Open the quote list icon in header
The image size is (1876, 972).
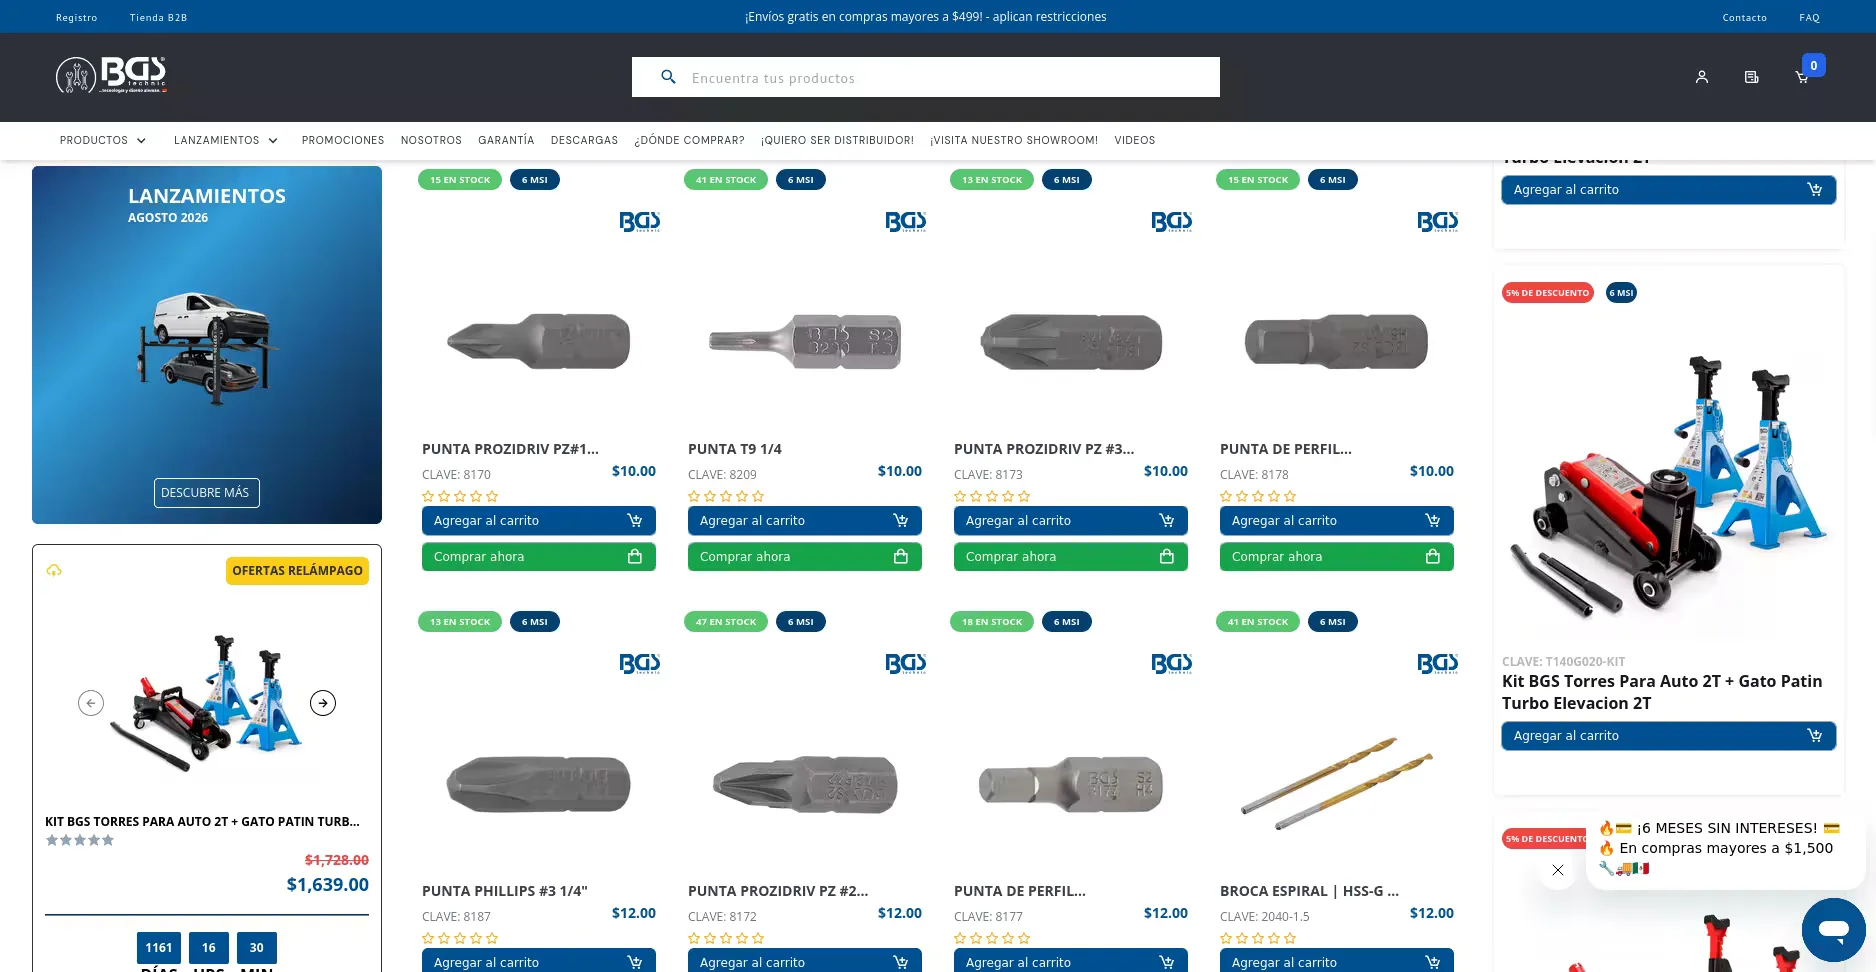pyautogui.click(x=1752, y=77)
